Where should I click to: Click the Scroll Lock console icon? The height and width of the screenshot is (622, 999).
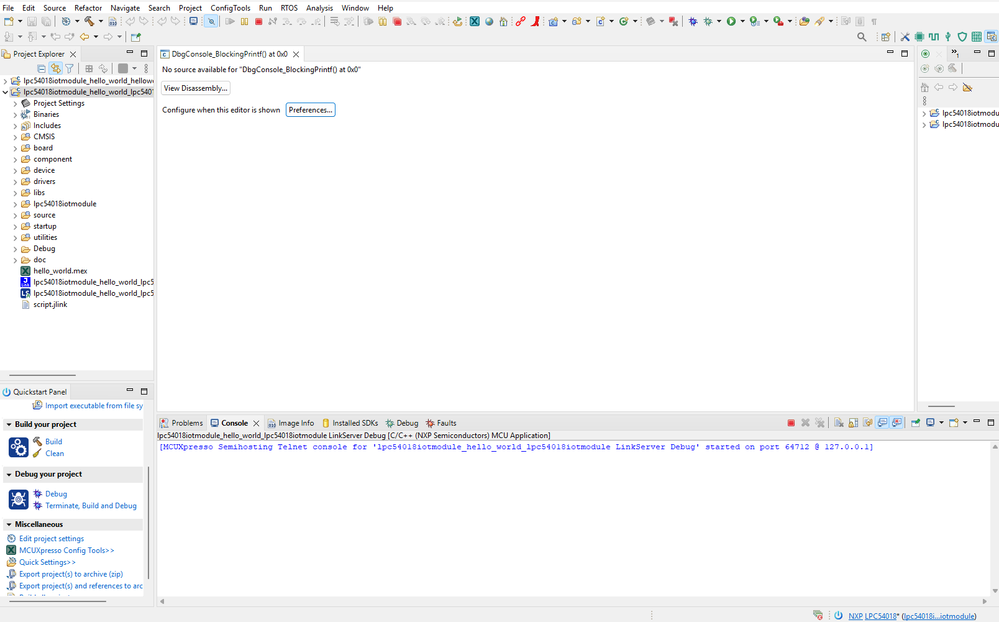pos(853,423)
